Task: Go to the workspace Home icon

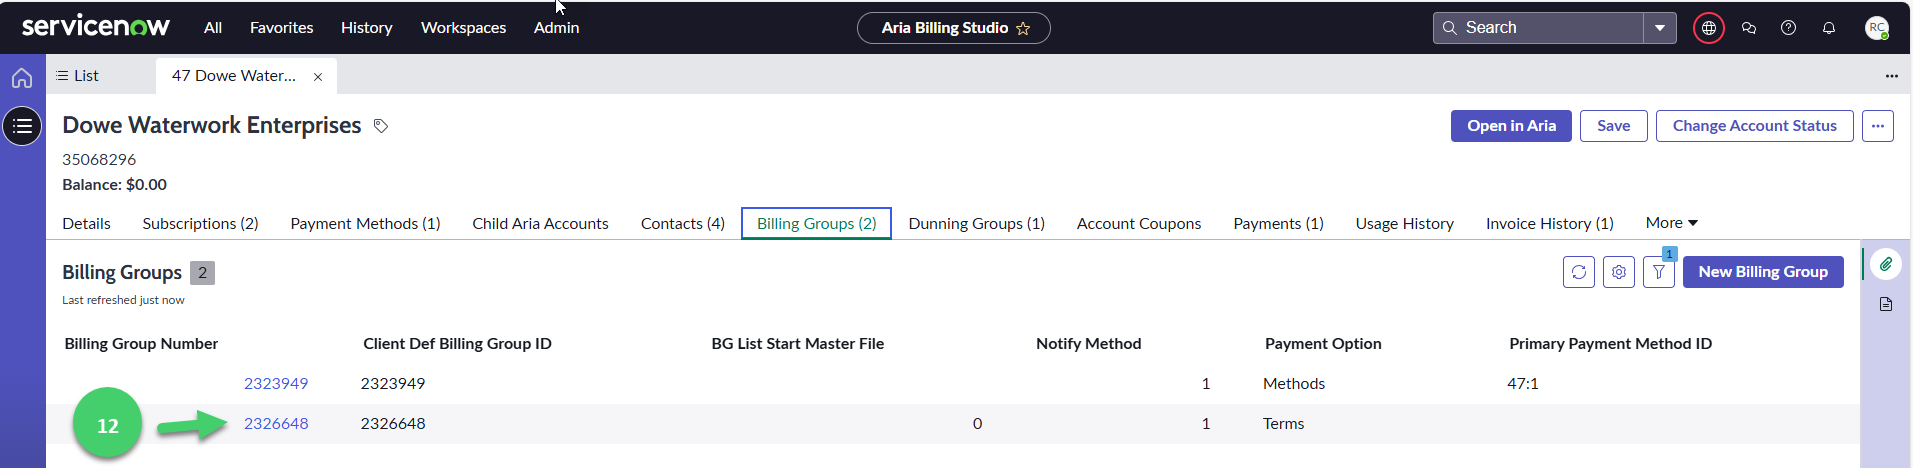Action: click(22, 78)
